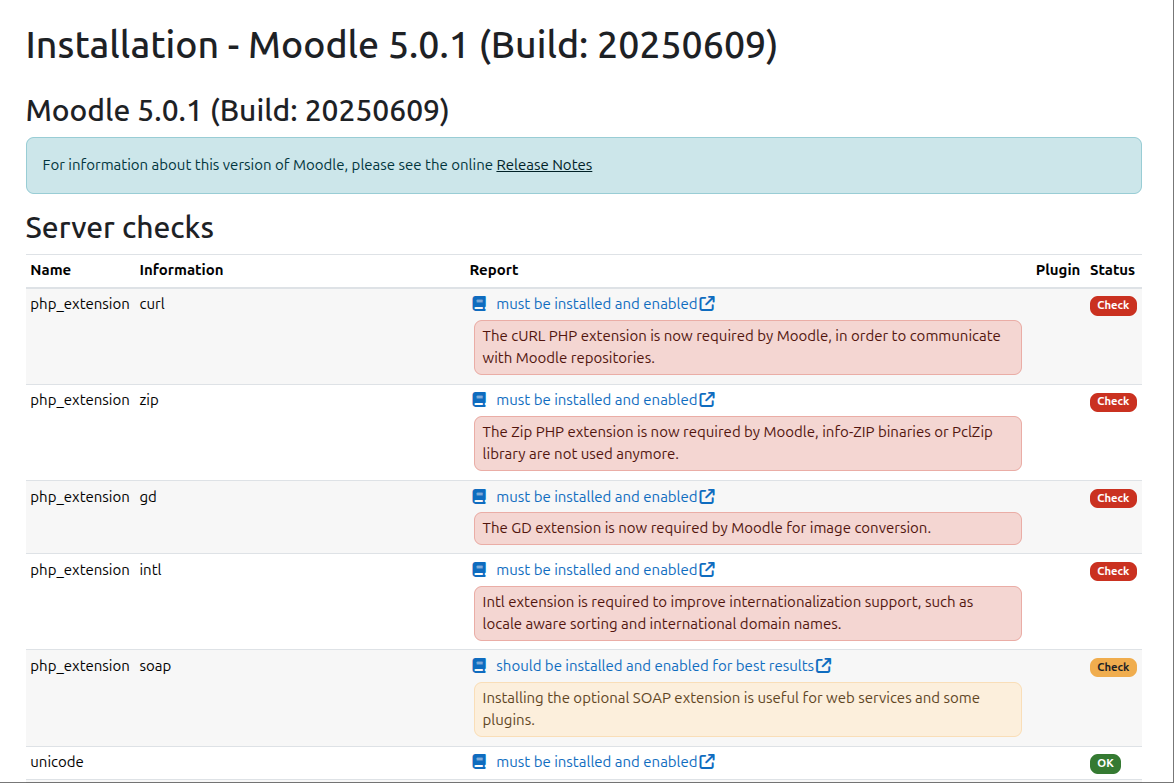Select the 'zip' information cell
This screenshot has height=783, width=1174.
pos(149,400)
